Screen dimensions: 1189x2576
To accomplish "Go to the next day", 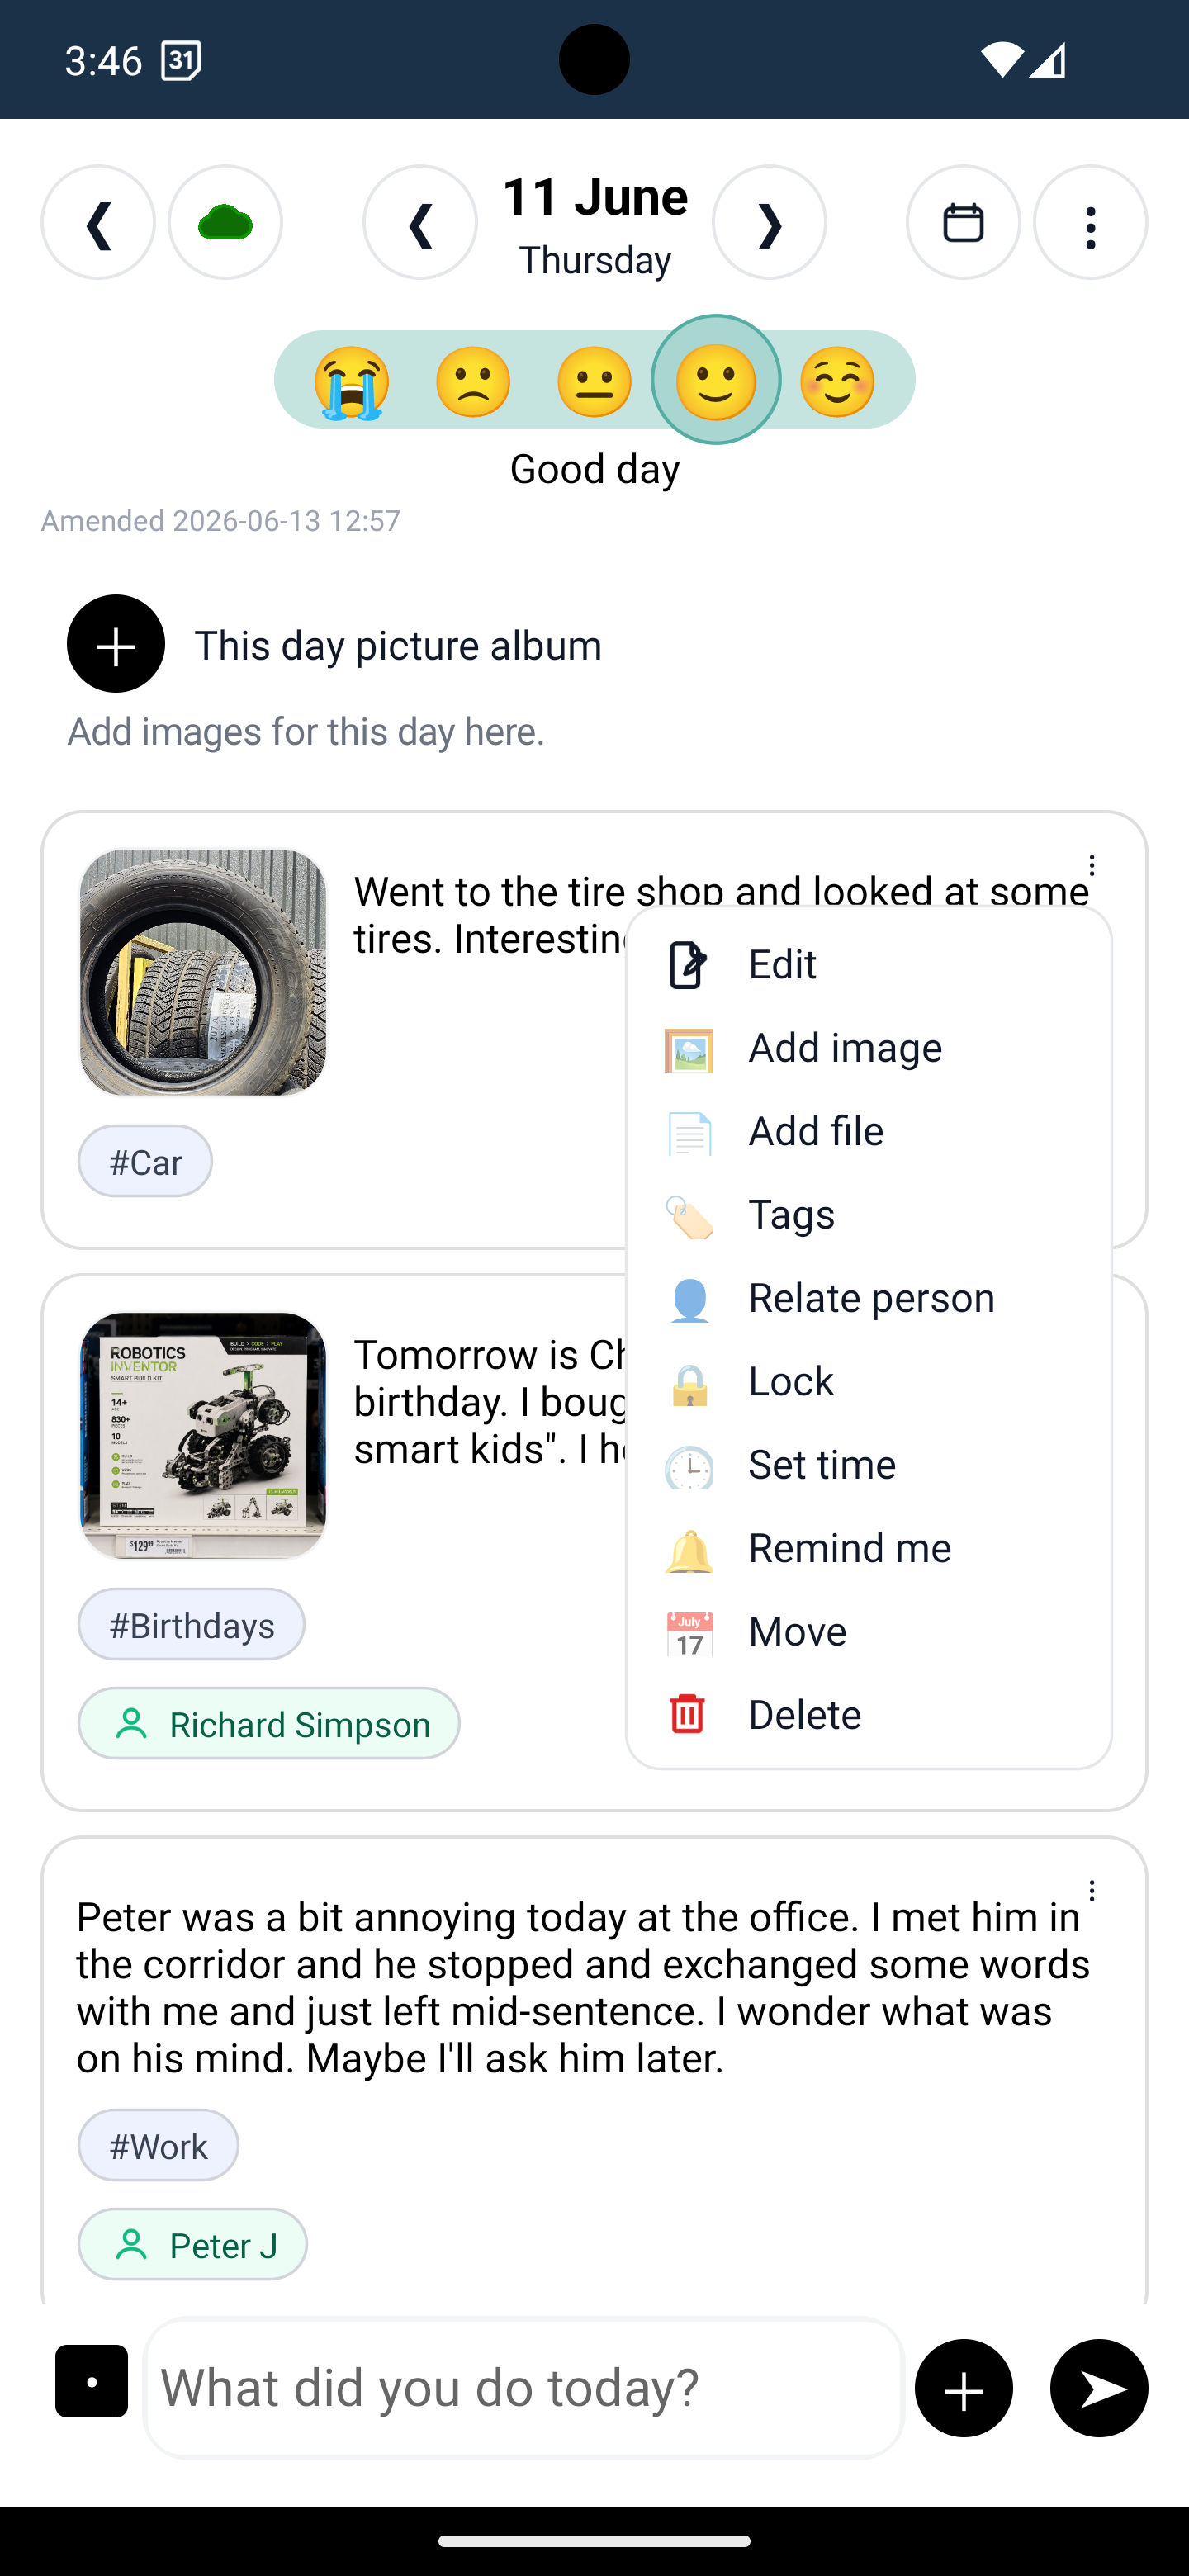I will click(x=769, y=222).
